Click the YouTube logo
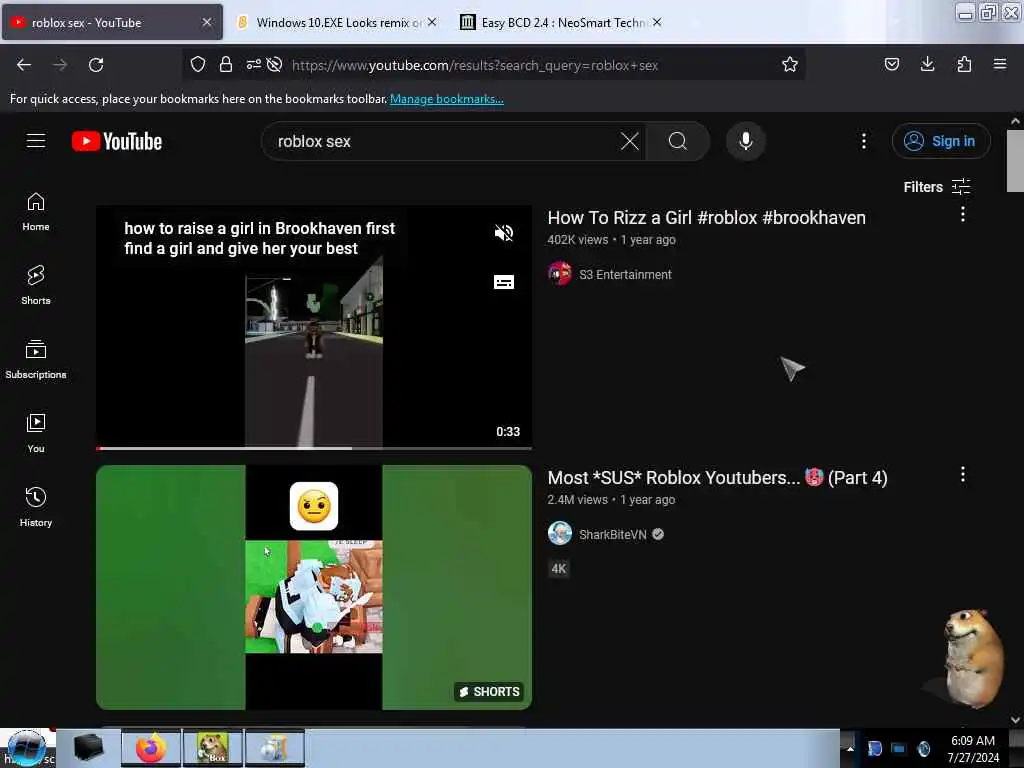Image resolution: width=1024 pixels, height=768 pixels. click(x=117, y=141)
